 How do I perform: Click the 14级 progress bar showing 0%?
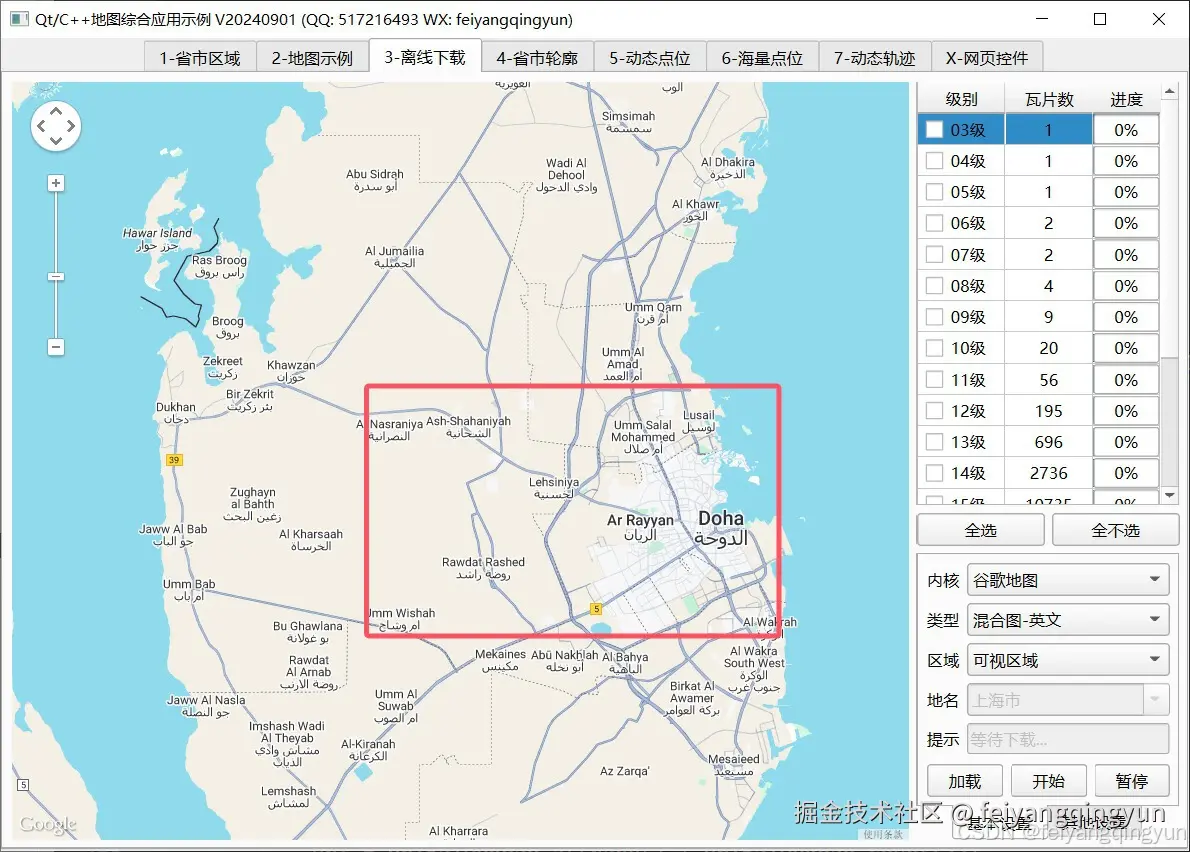(x=1126, y=473)
